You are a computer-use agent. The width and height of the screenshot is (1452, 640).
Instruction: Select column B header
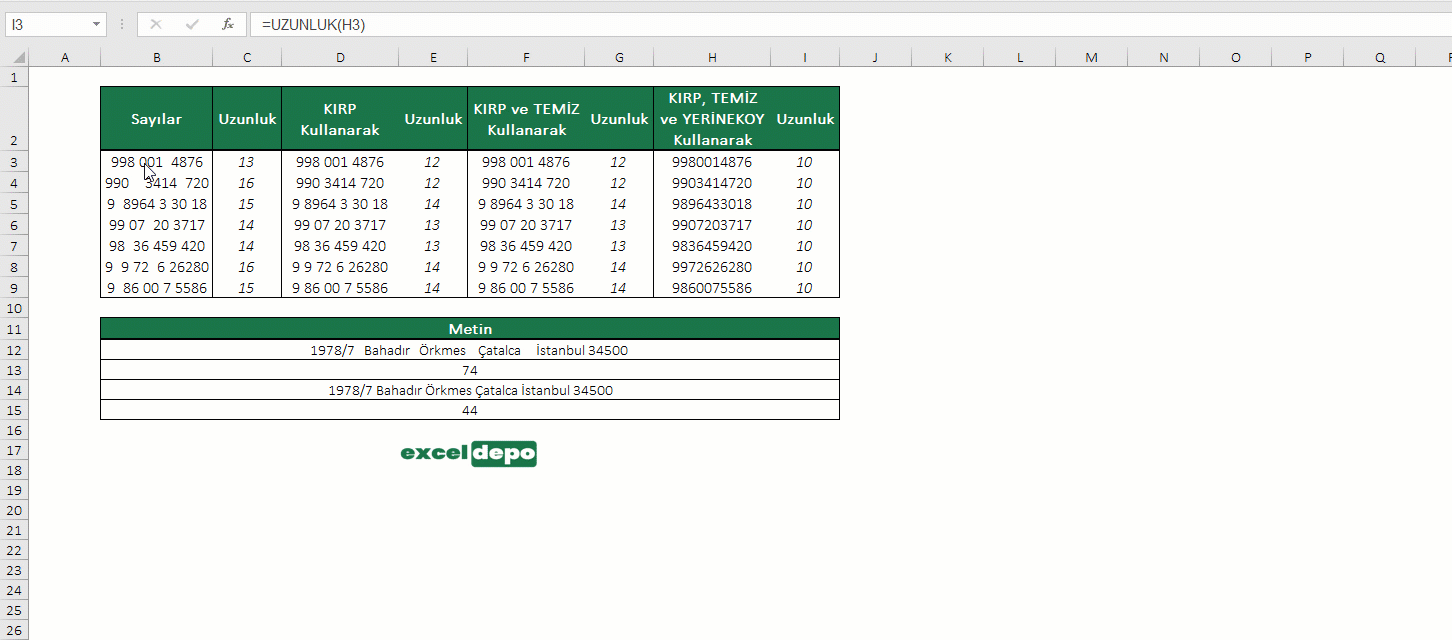pos(157,58)
